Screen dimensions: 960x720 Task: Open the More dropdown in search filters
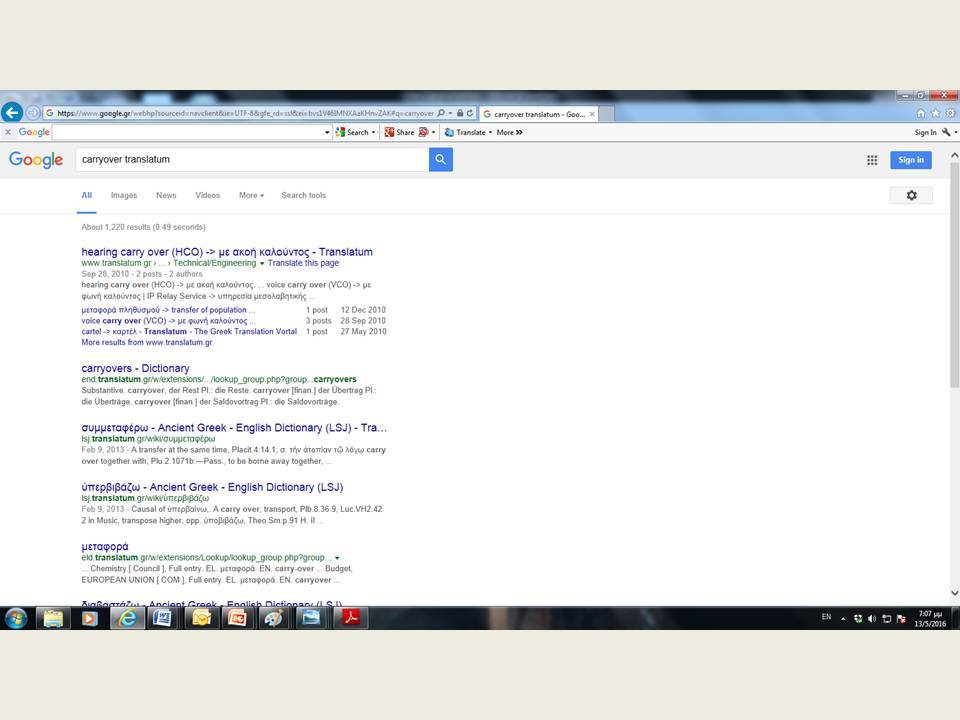[252, 195]
